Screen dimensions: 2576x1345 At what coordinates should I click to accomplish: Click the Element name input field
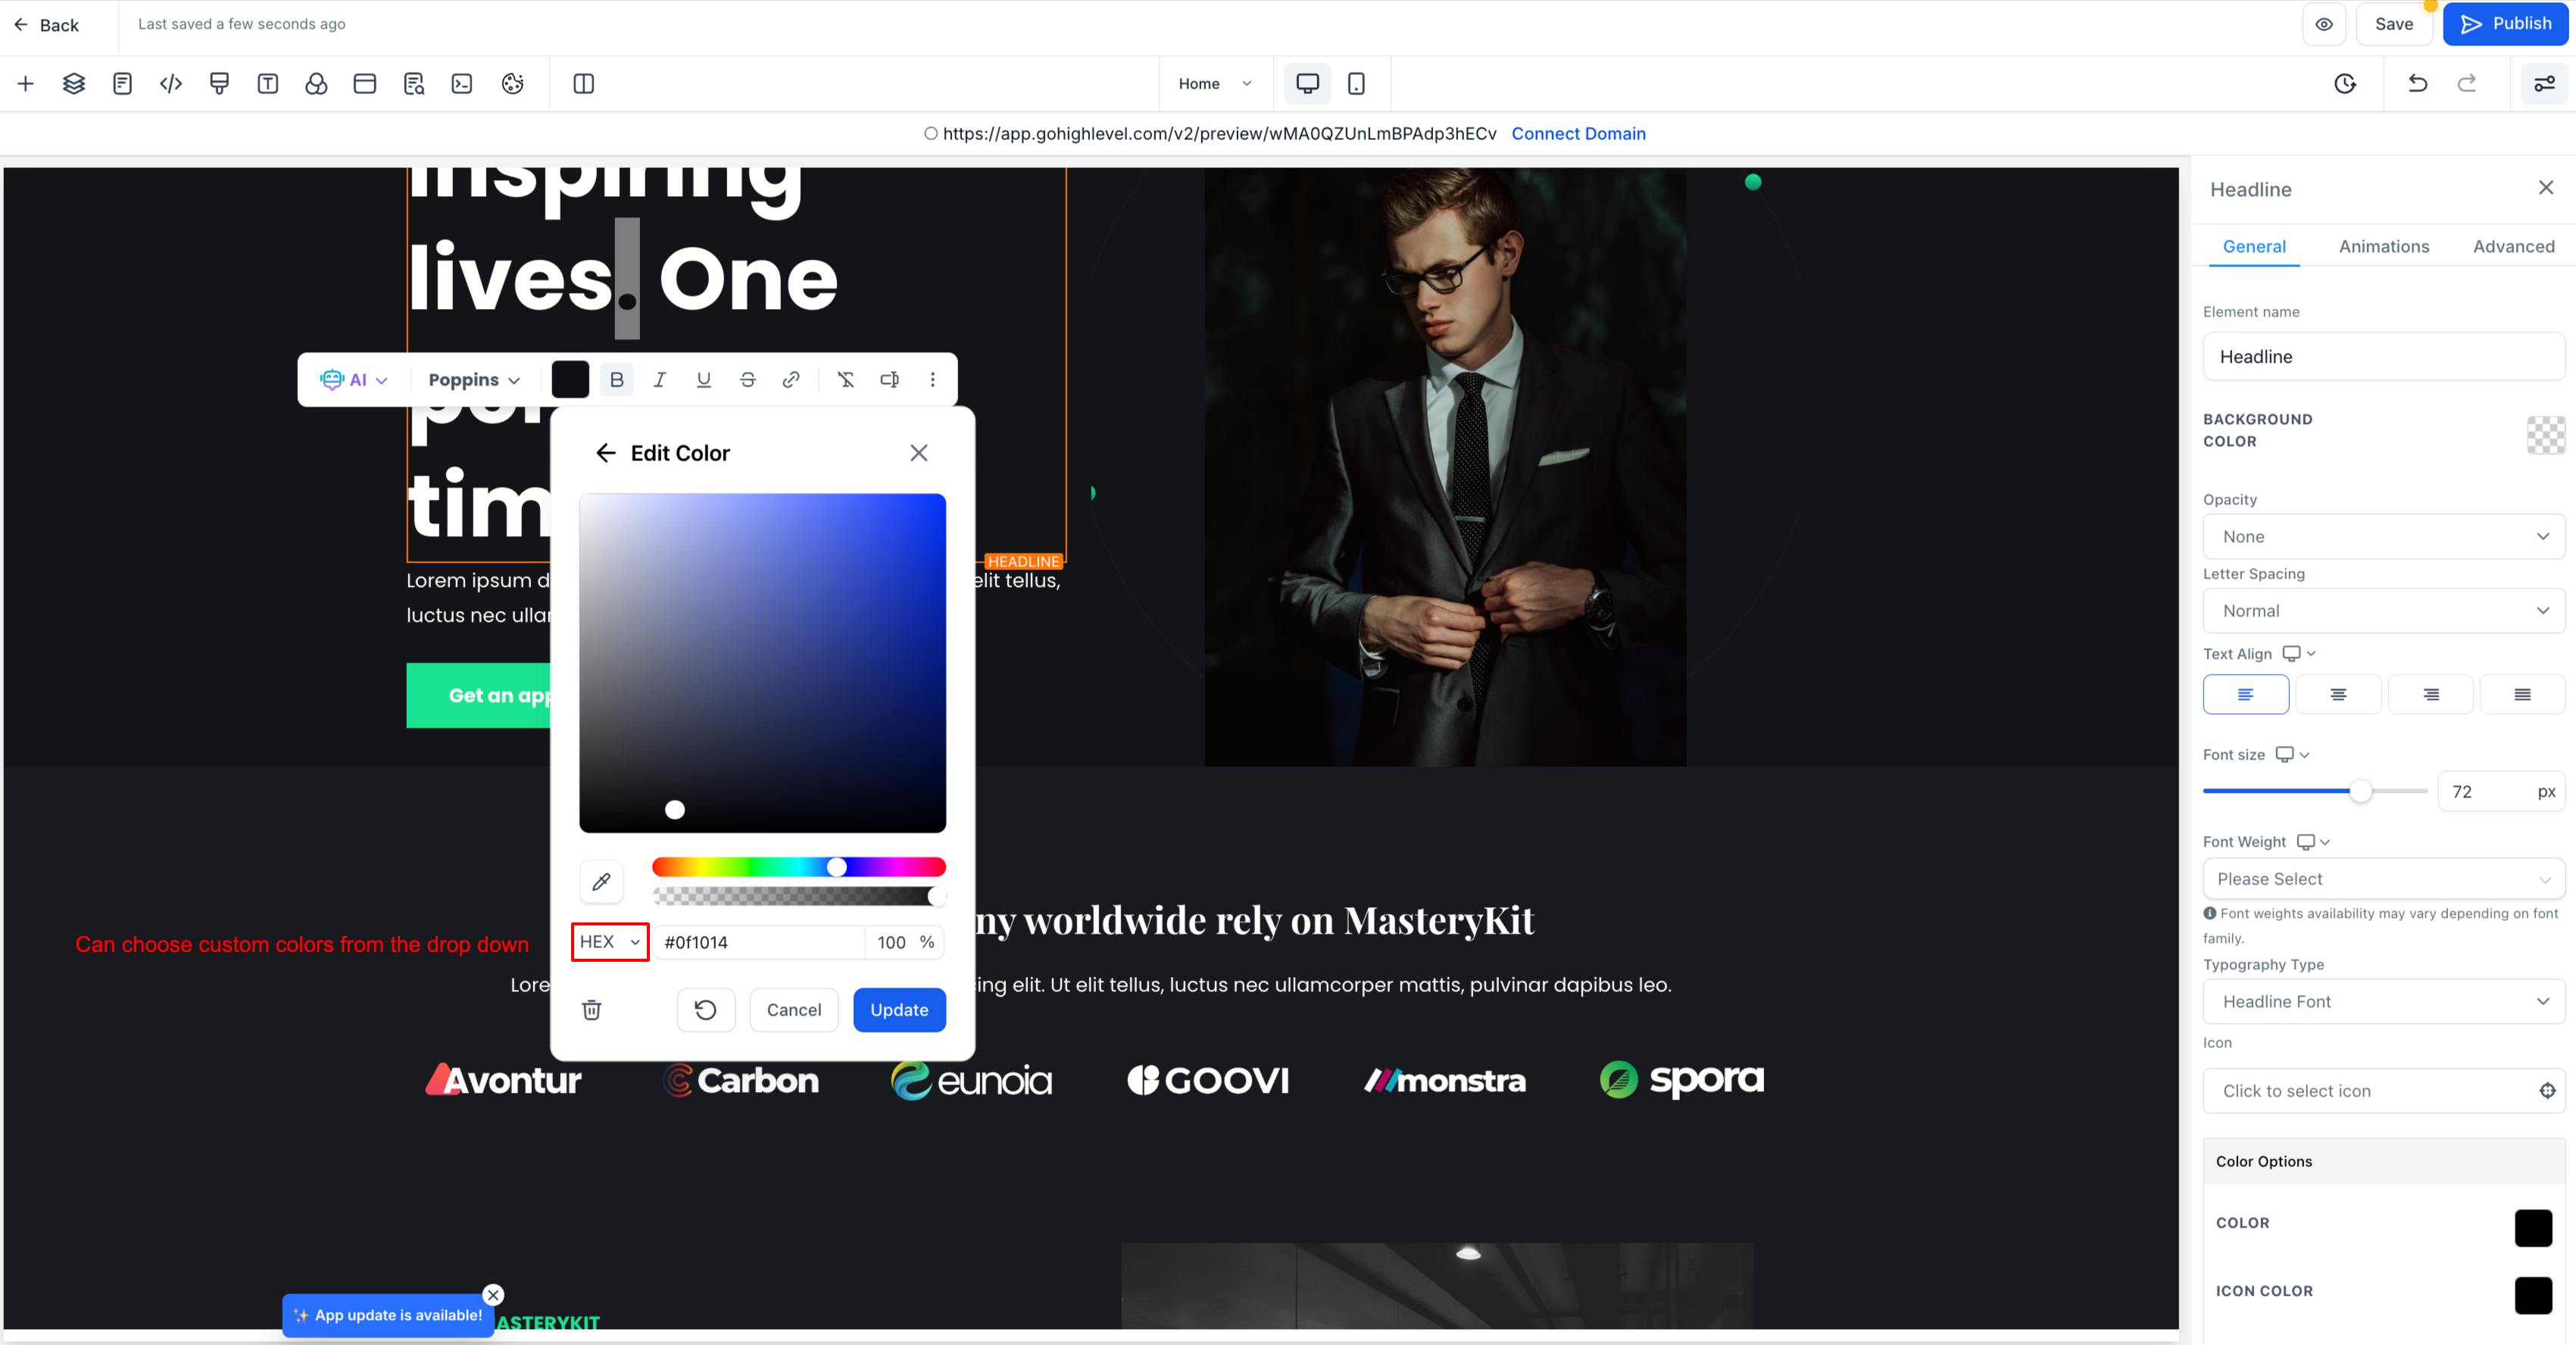point(2383,357)
